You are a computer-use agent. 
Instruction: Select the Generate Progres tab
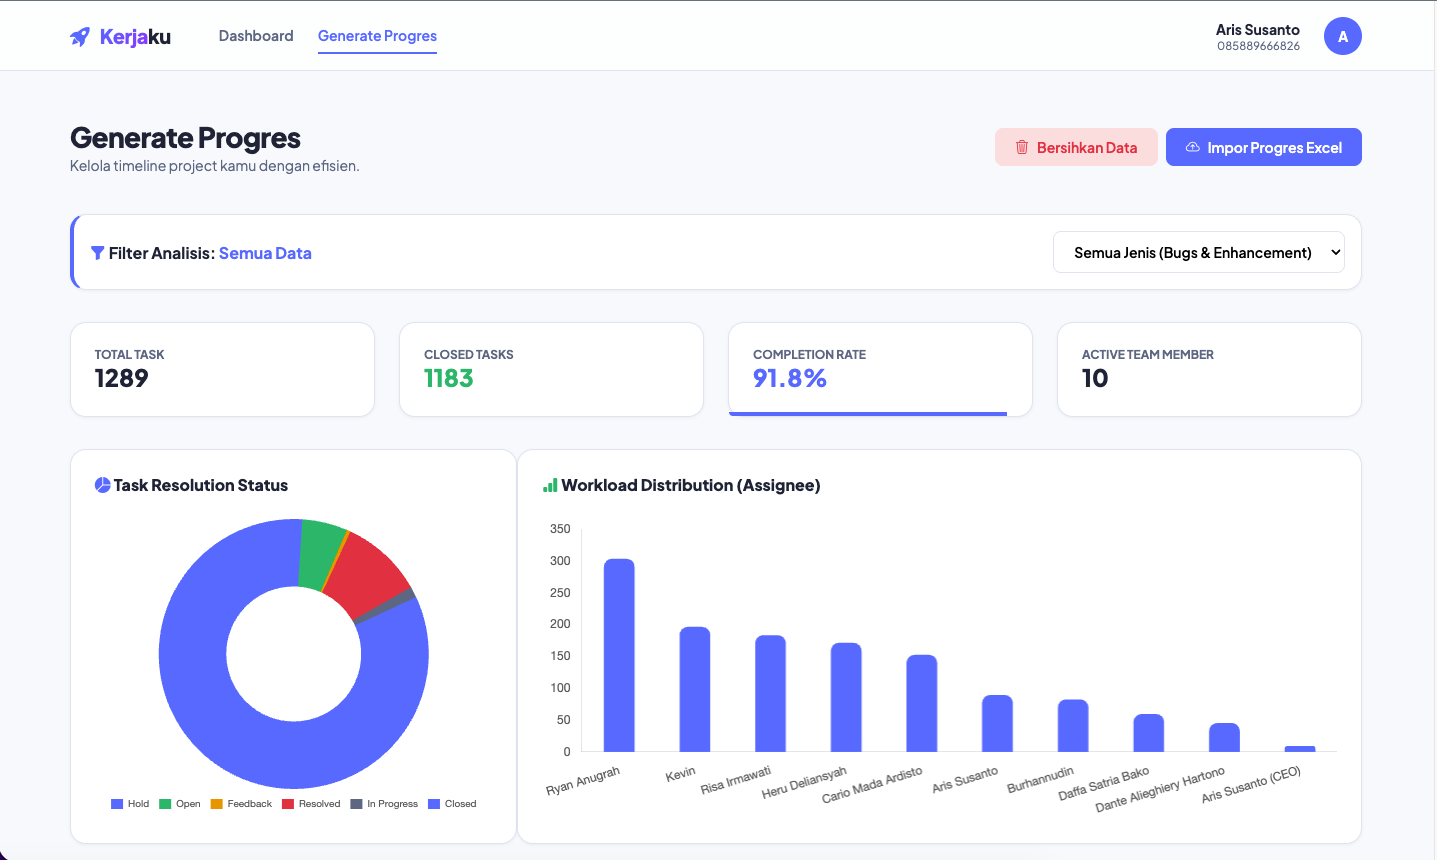click(377, 35)
